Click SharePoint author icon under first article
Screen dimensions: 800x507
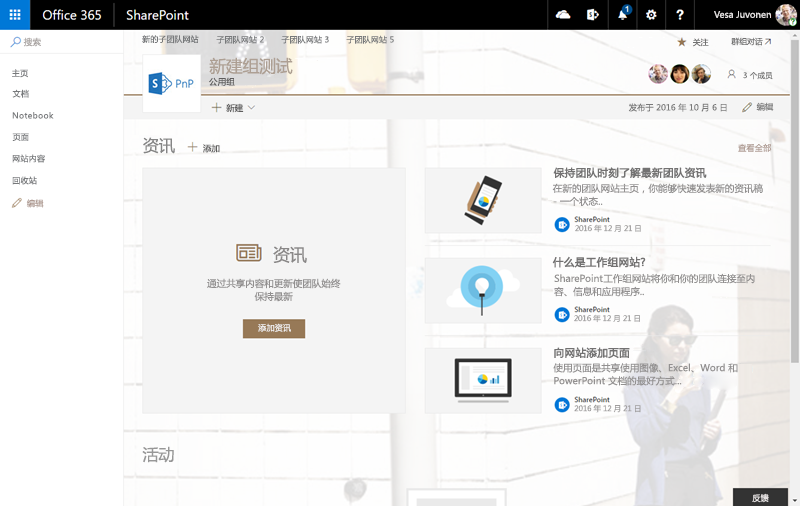click(562, 224)
